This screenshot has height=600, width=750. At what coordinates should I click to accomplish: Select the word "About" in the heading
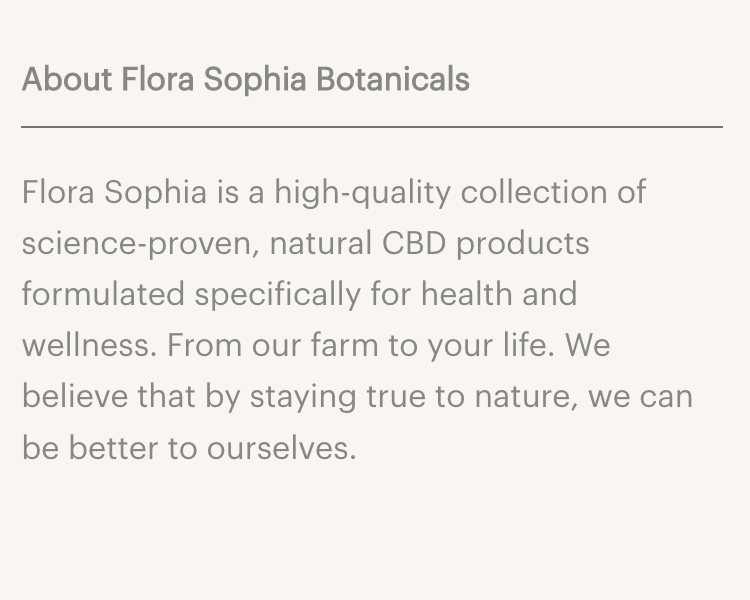(x=66, y=79)
